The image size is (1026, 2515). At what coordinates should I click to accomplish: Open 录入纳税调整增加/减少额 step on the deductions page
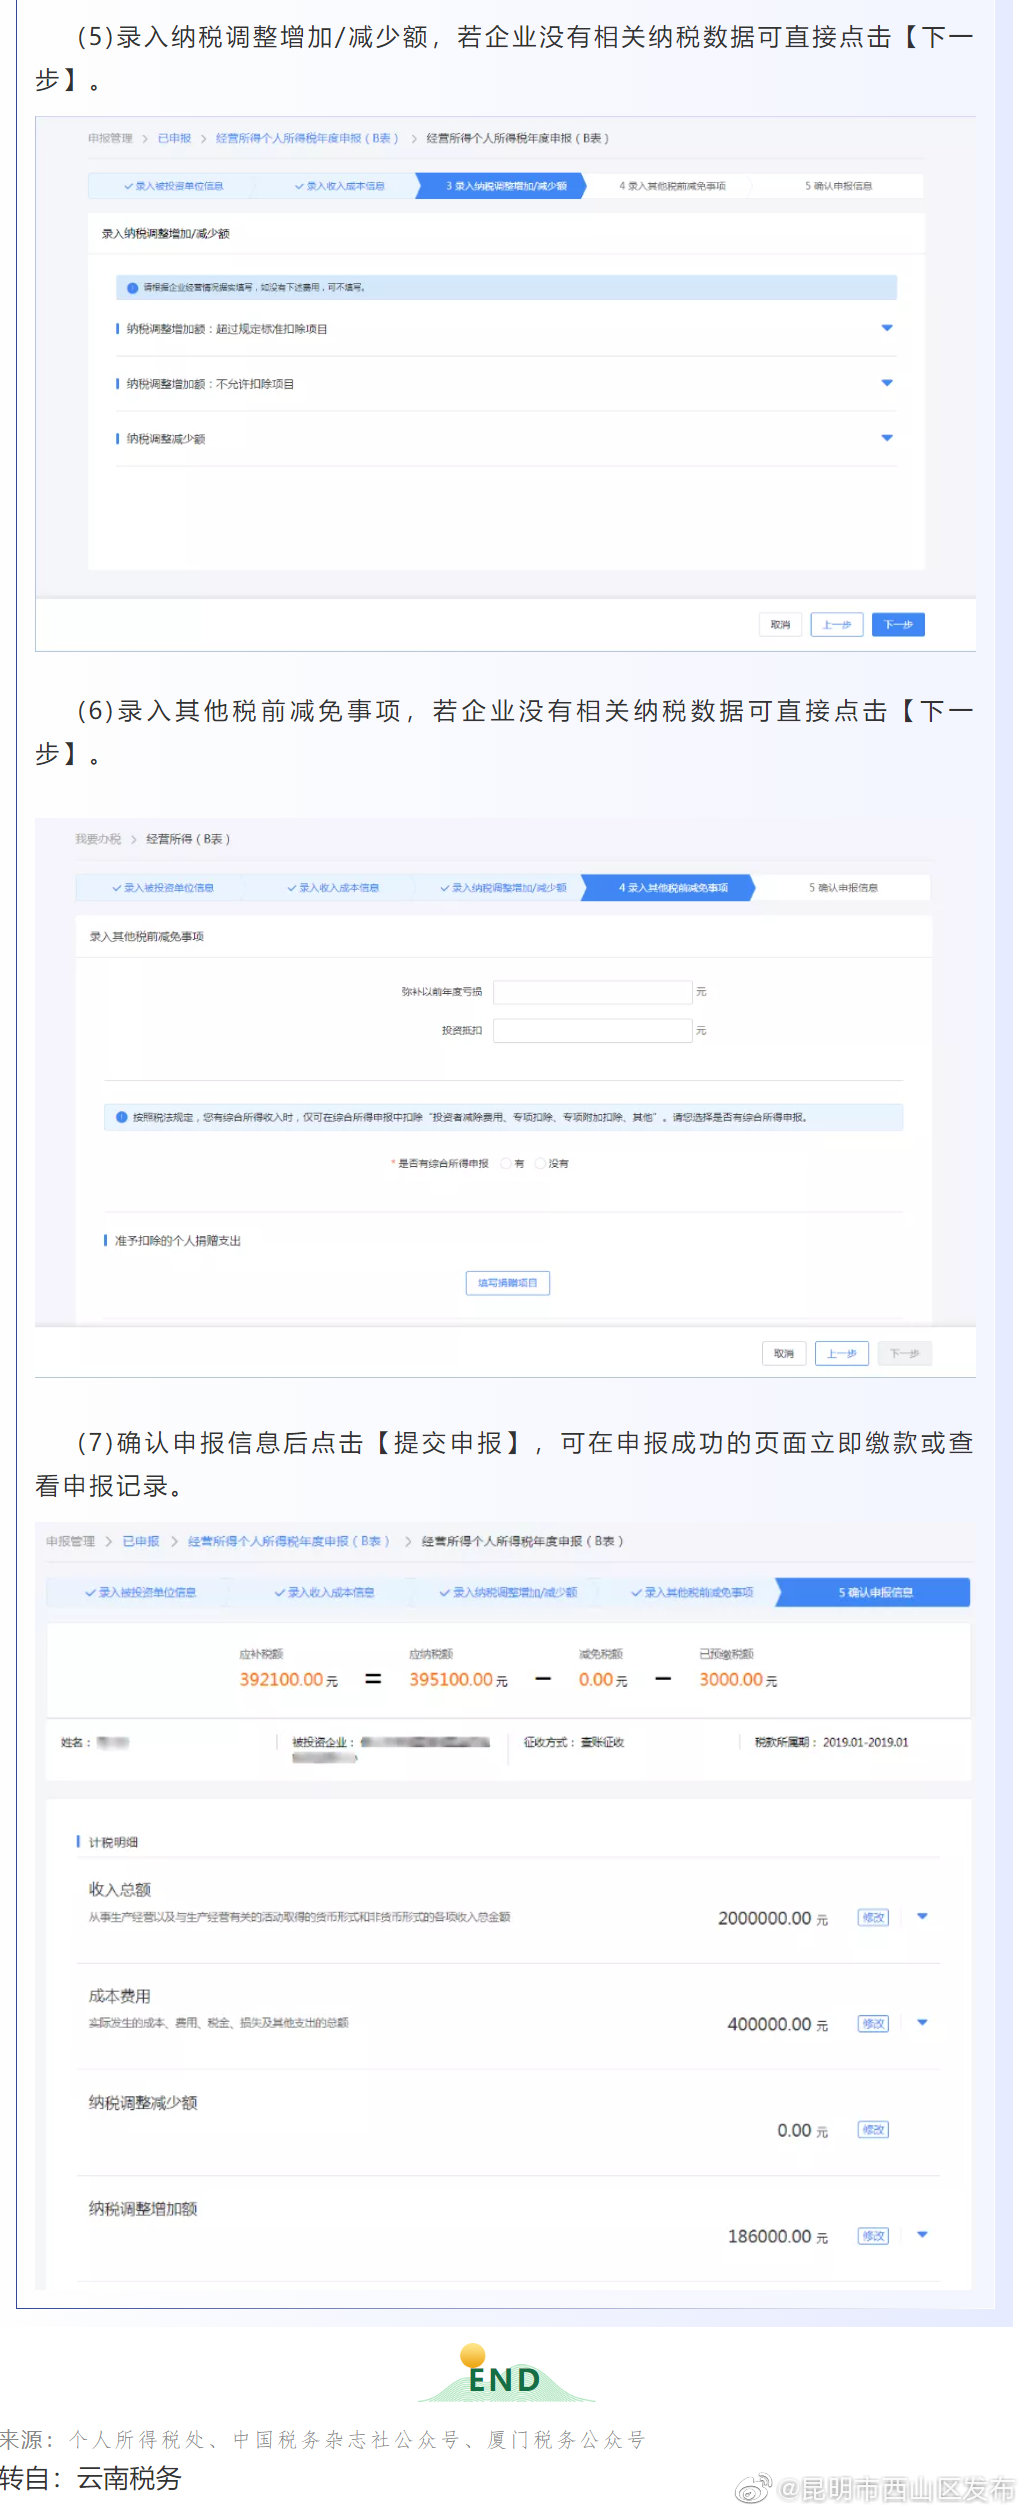pyautogui.click(x=503, y=888)
